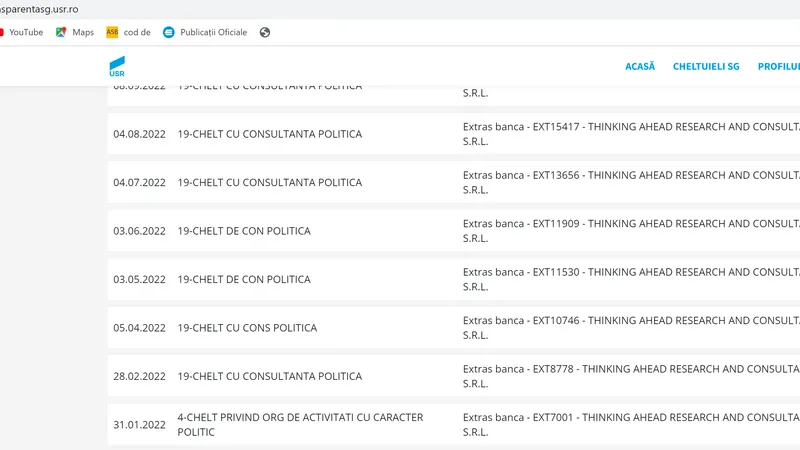This screenshot has height=450, width=800.
Task: Click '19-CHELT DE CON POLITICA' in 03.05.2022 row
Action: (x=244, y=280)
